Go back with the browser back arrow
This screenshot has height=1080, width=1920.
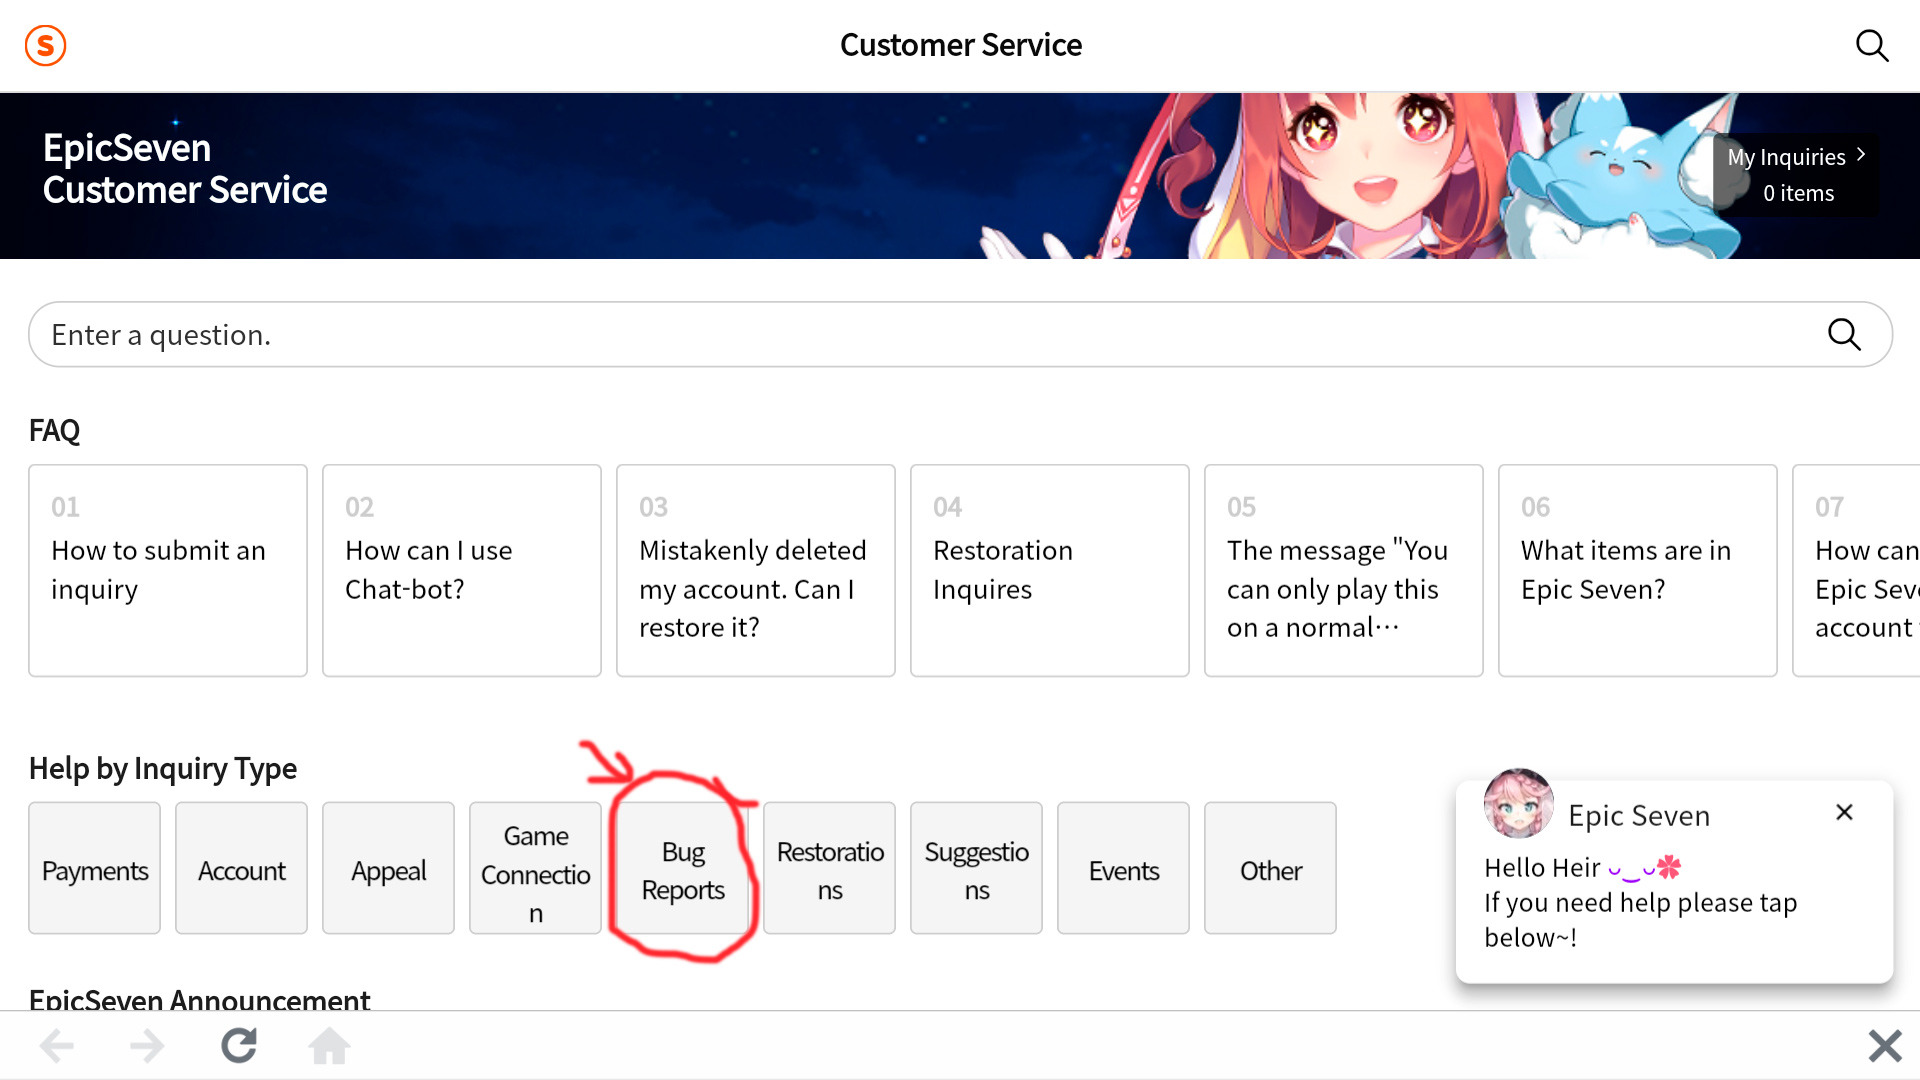[57, 1046]
